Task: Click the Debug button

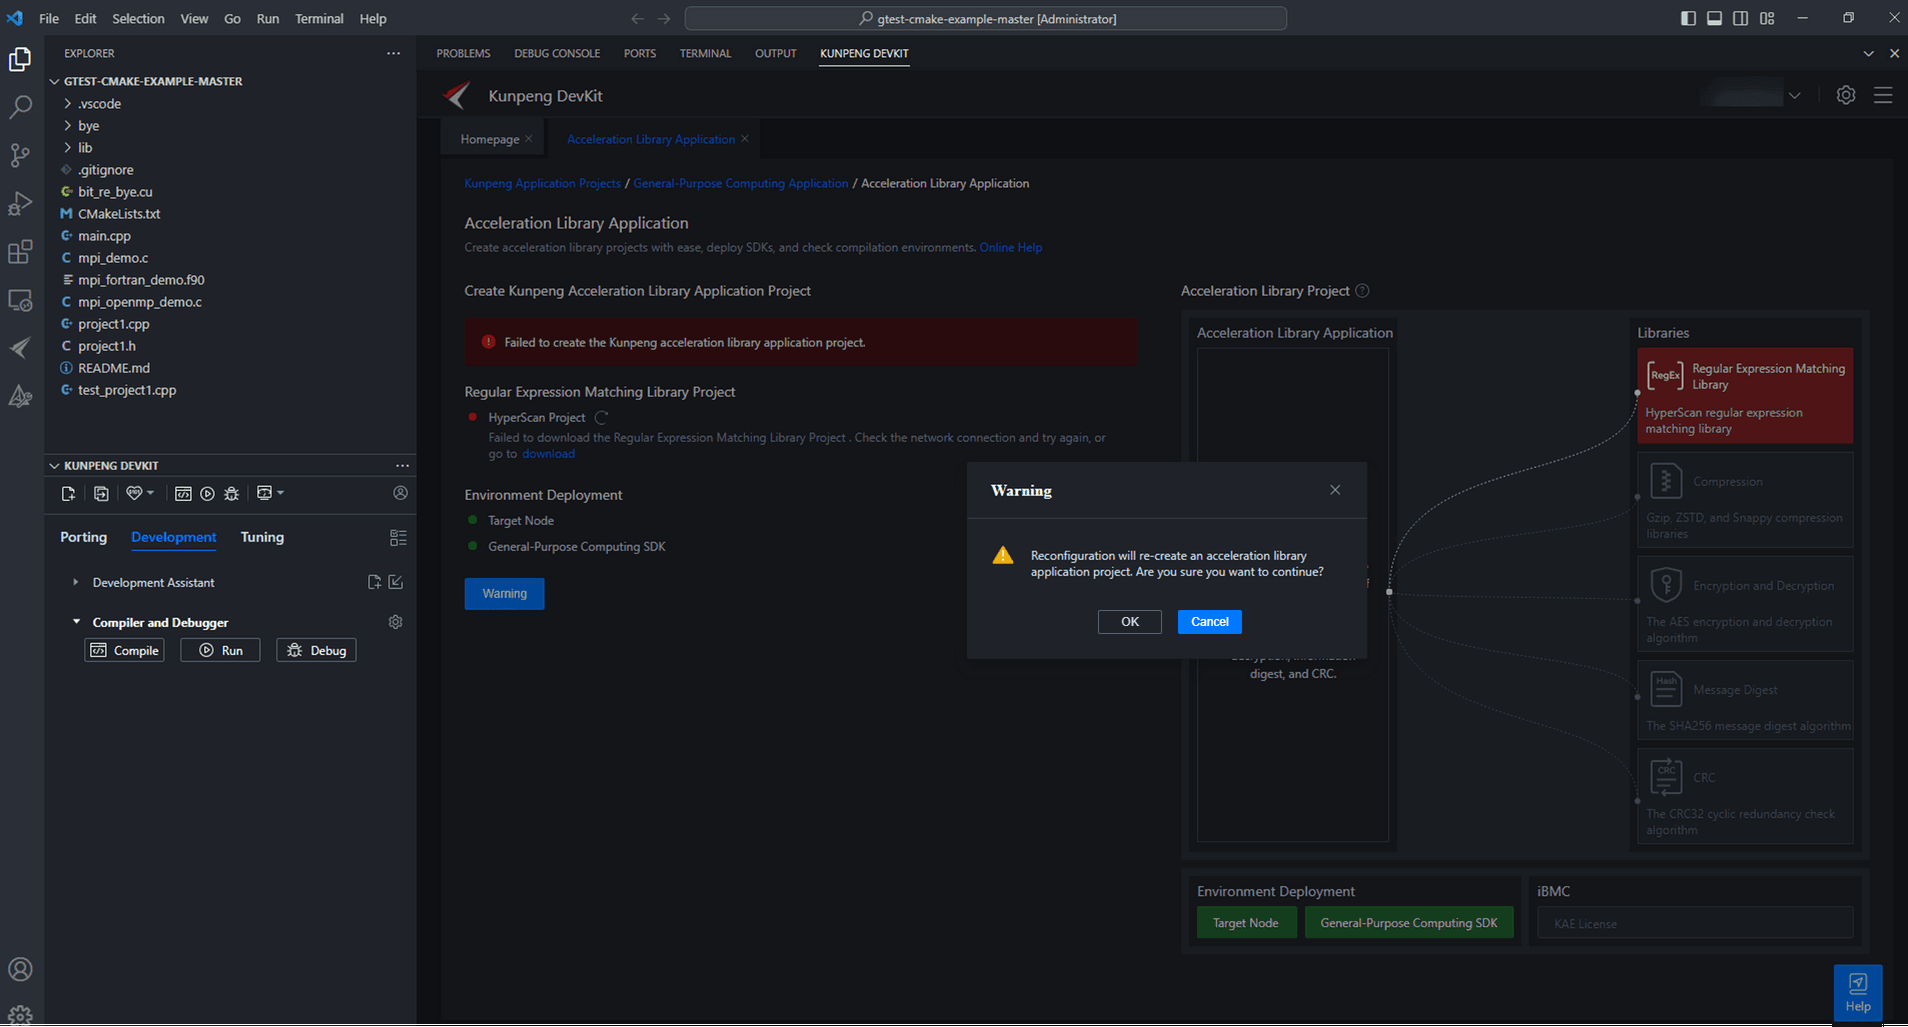Action: click(x=316, y=650)
